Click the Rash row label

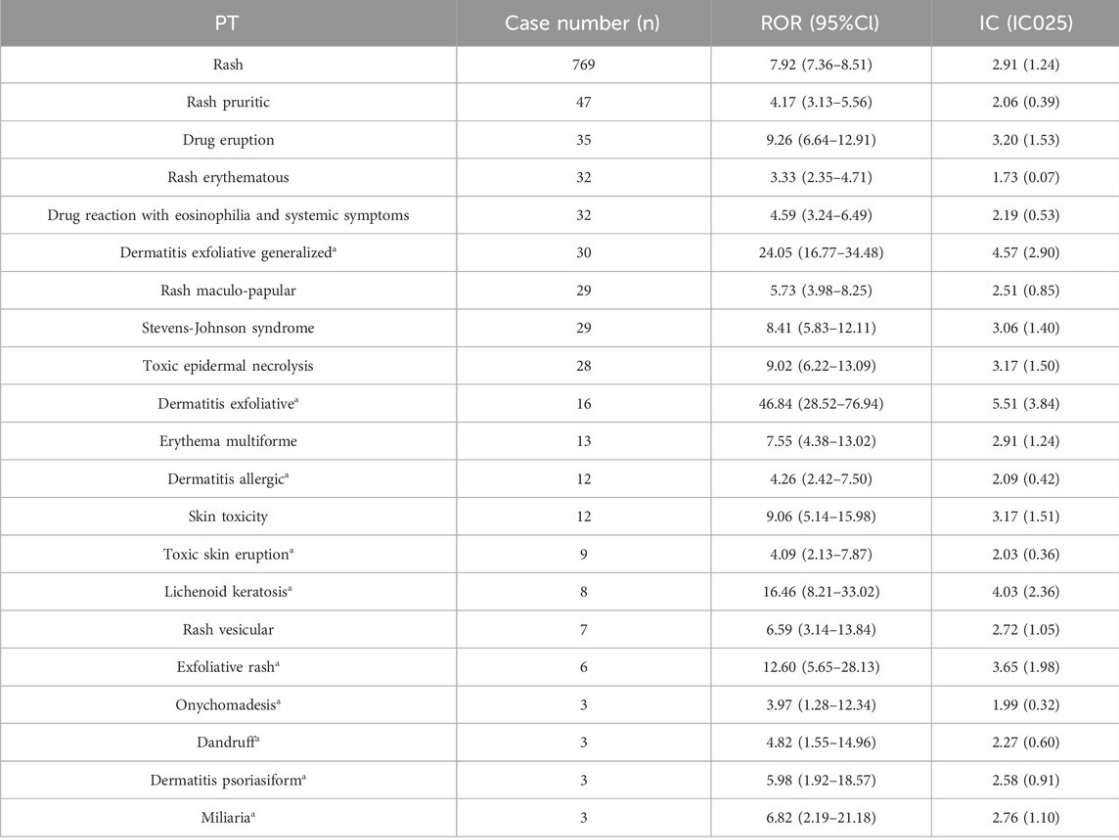click(228, 65)
